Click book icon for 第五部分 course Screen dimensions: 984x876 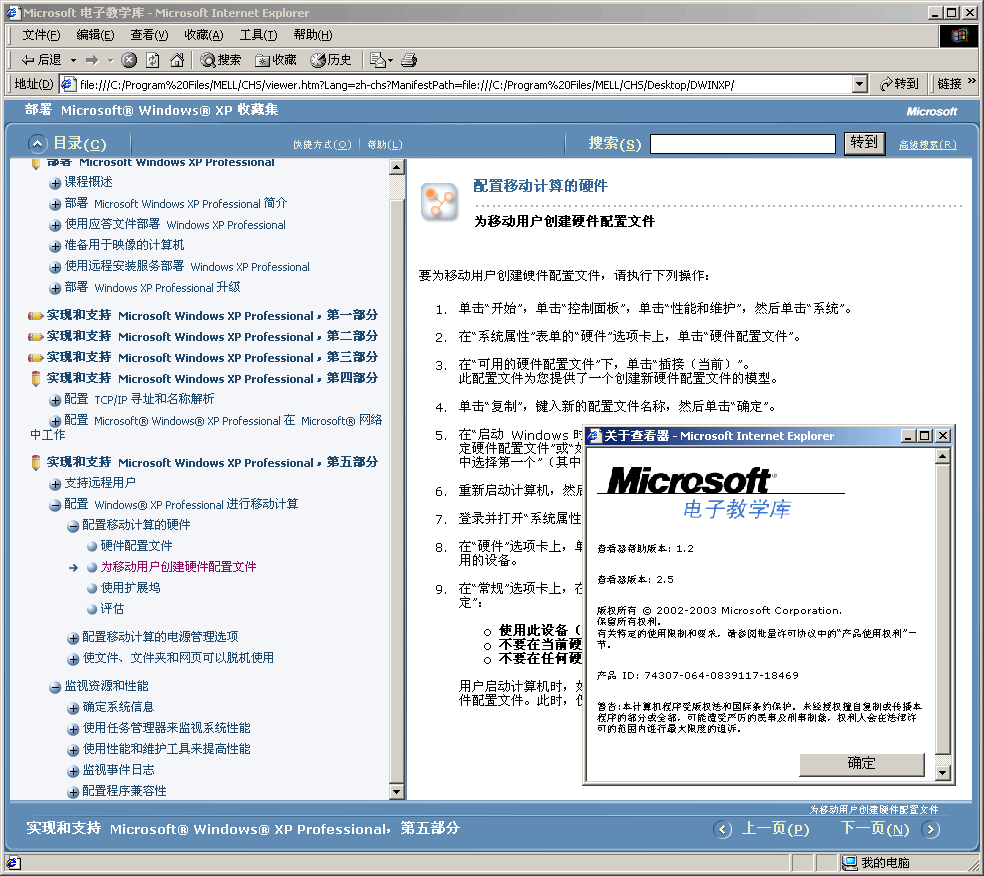(x=36, y=462)
